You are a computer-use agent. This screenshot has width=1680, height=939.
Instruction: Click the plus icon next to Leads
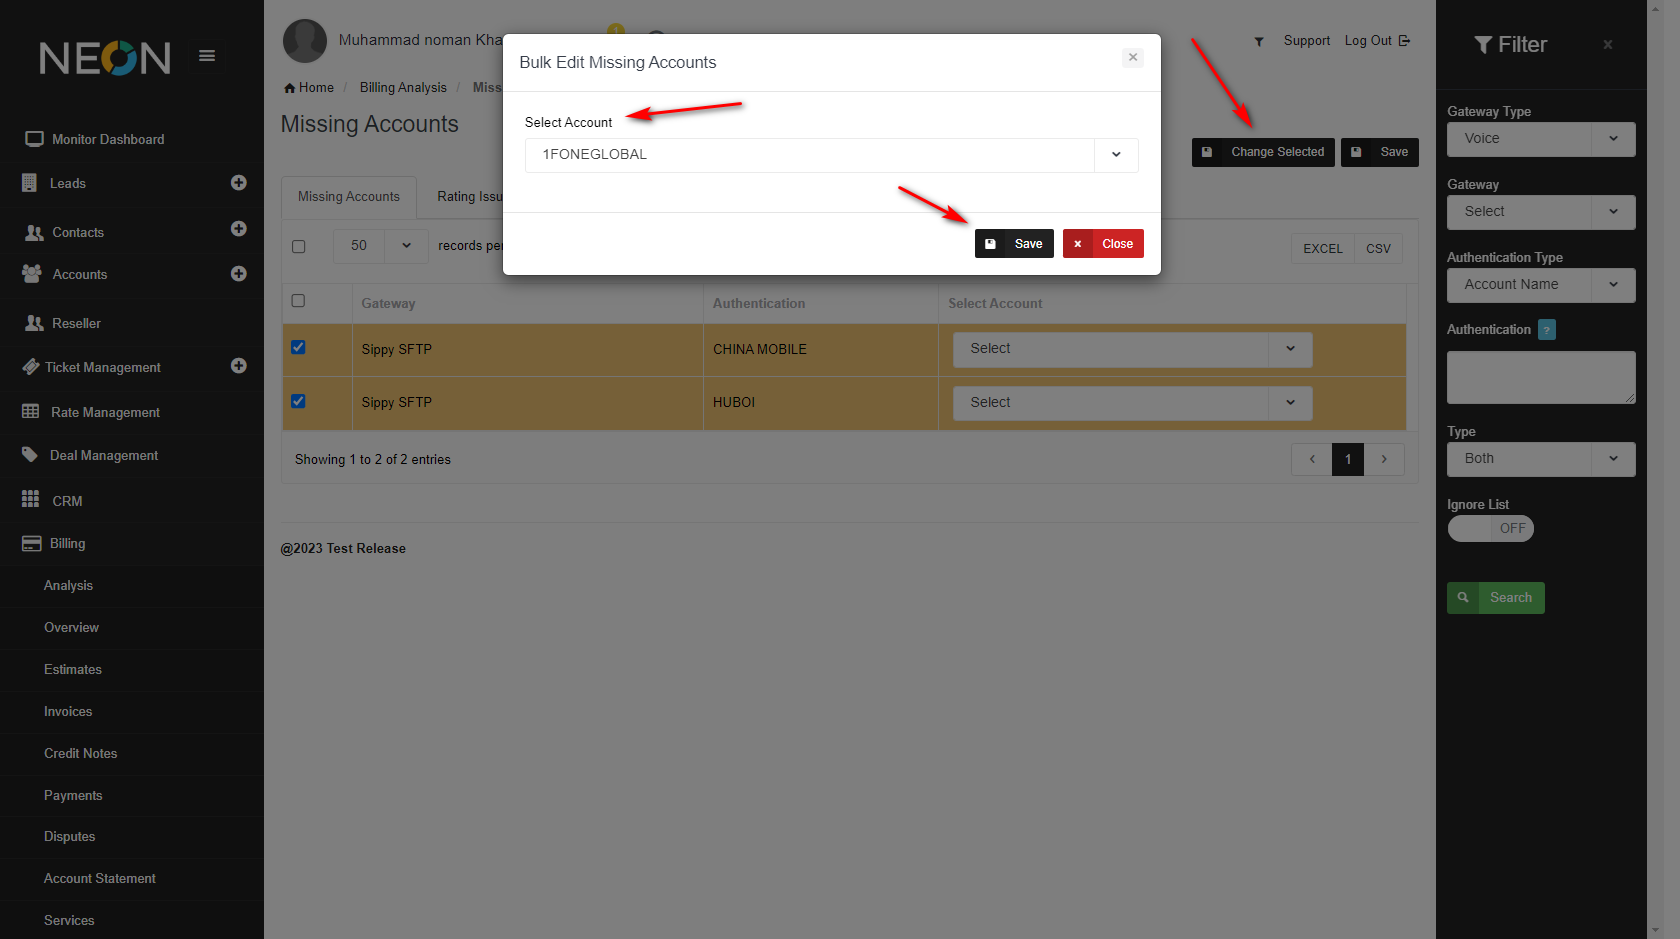(238, 183)
